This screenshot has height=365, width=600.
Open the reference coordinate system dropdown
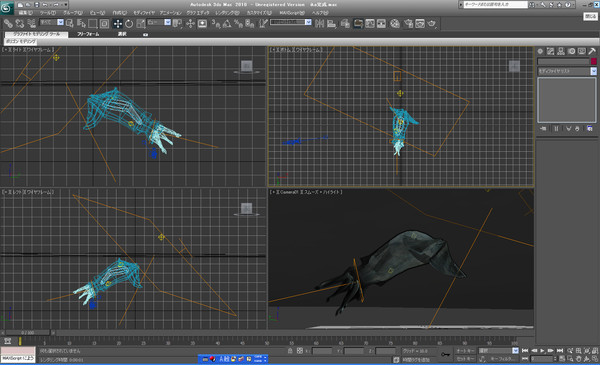tap(159, 23)
